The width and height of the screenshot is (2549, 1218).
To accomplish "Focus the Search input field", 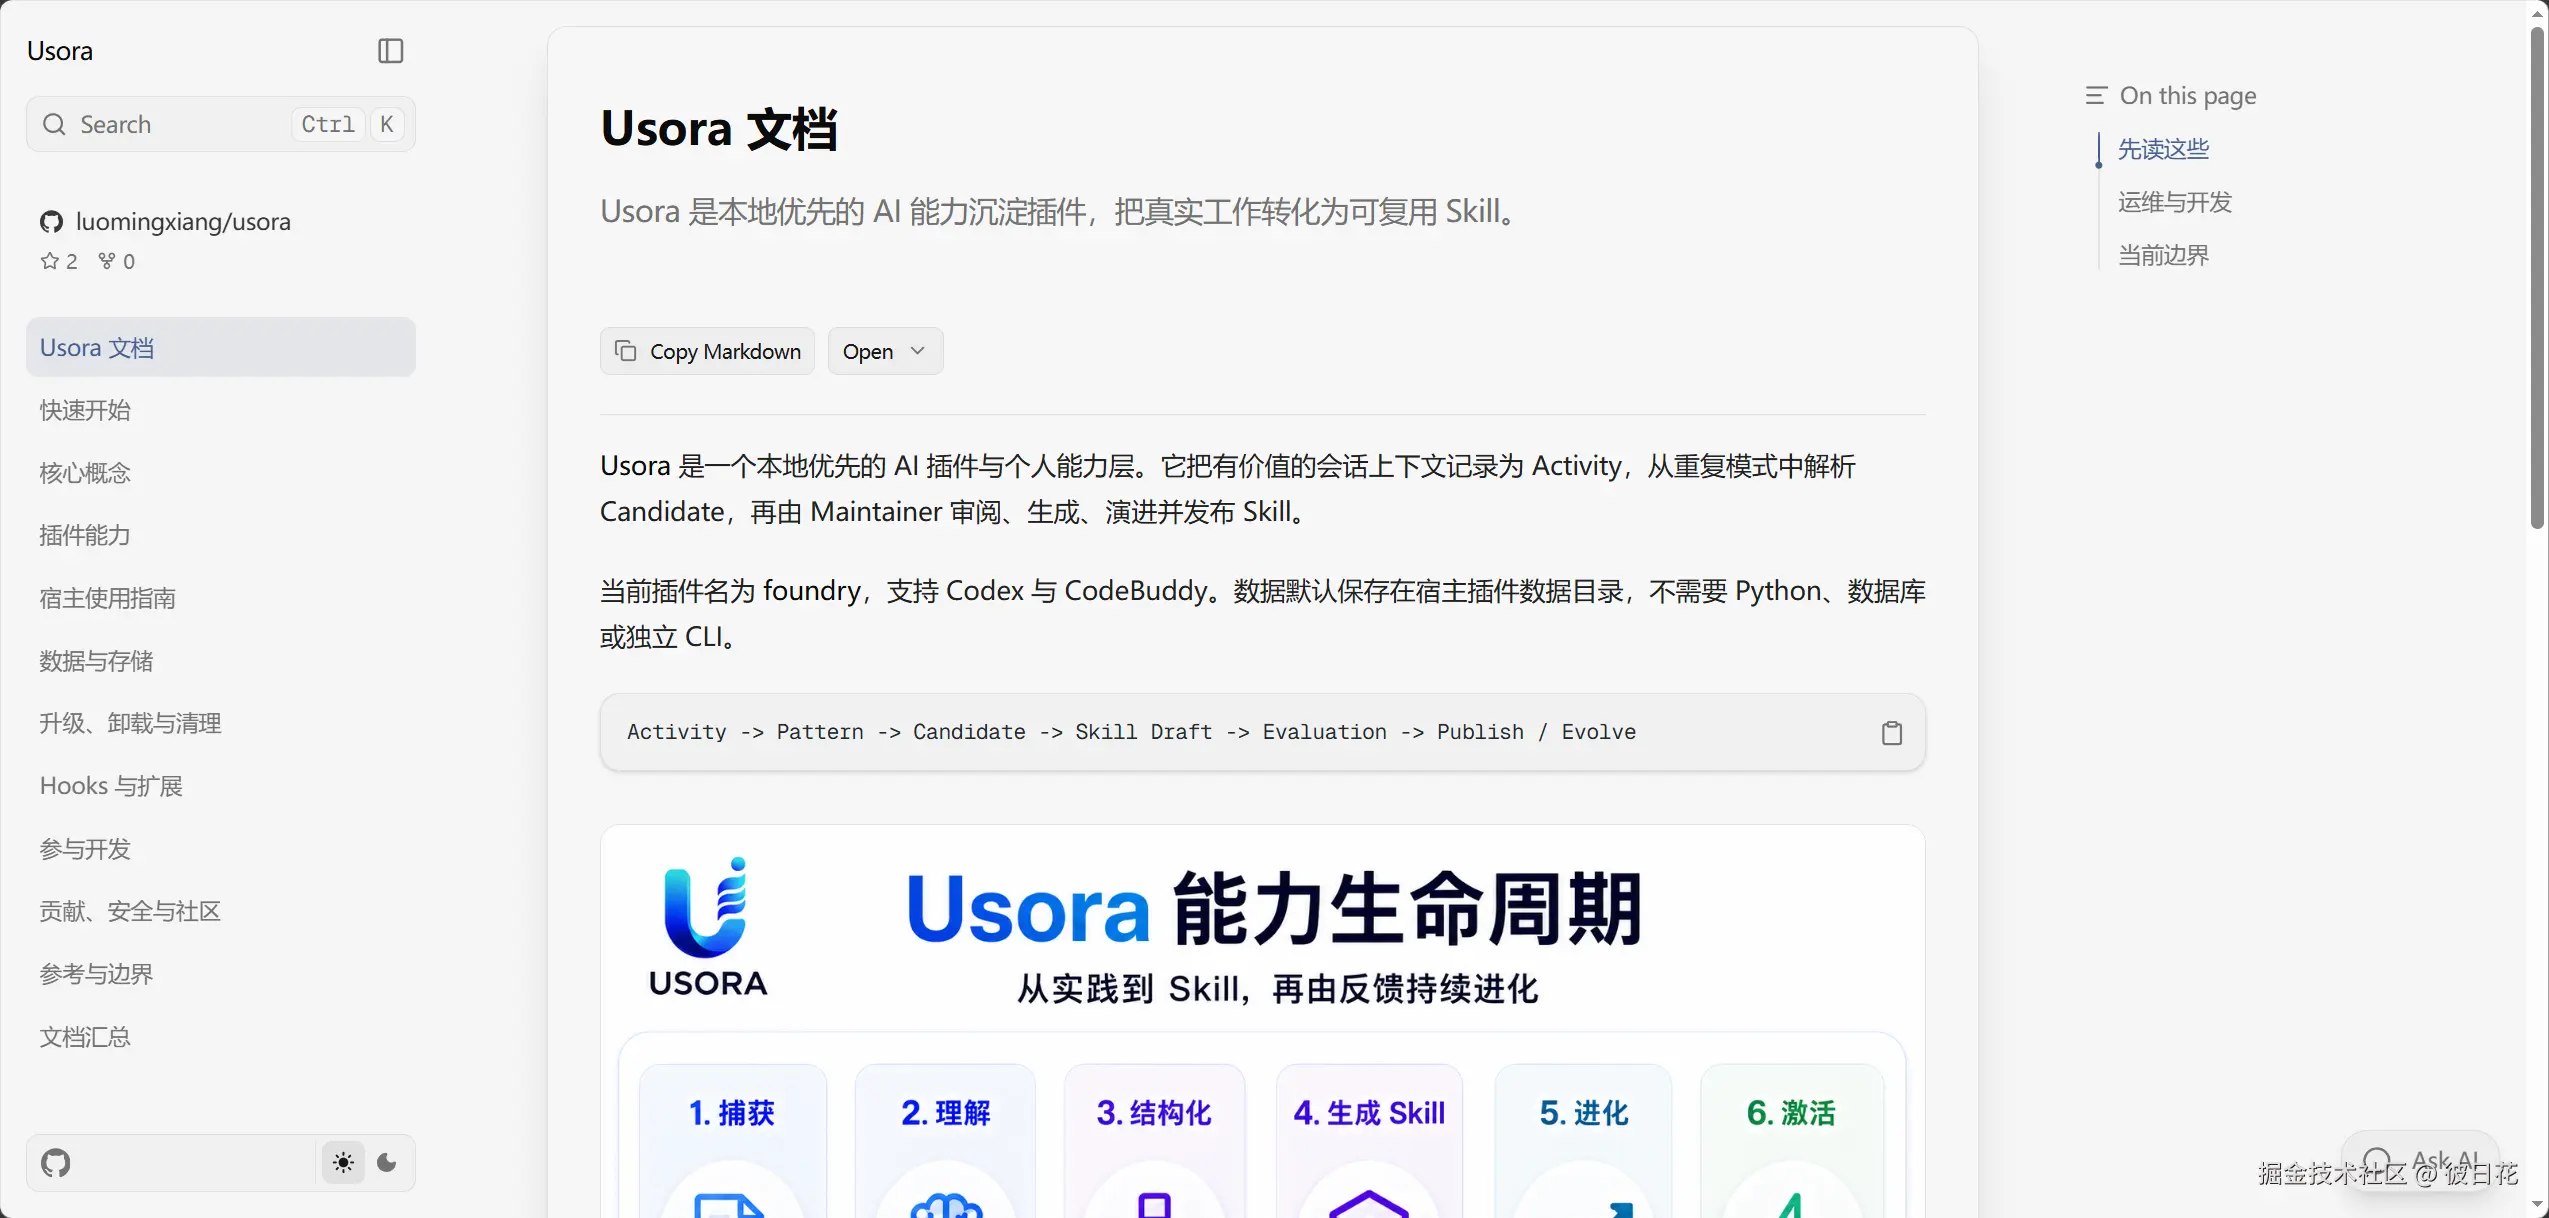I will coord(221,124).
